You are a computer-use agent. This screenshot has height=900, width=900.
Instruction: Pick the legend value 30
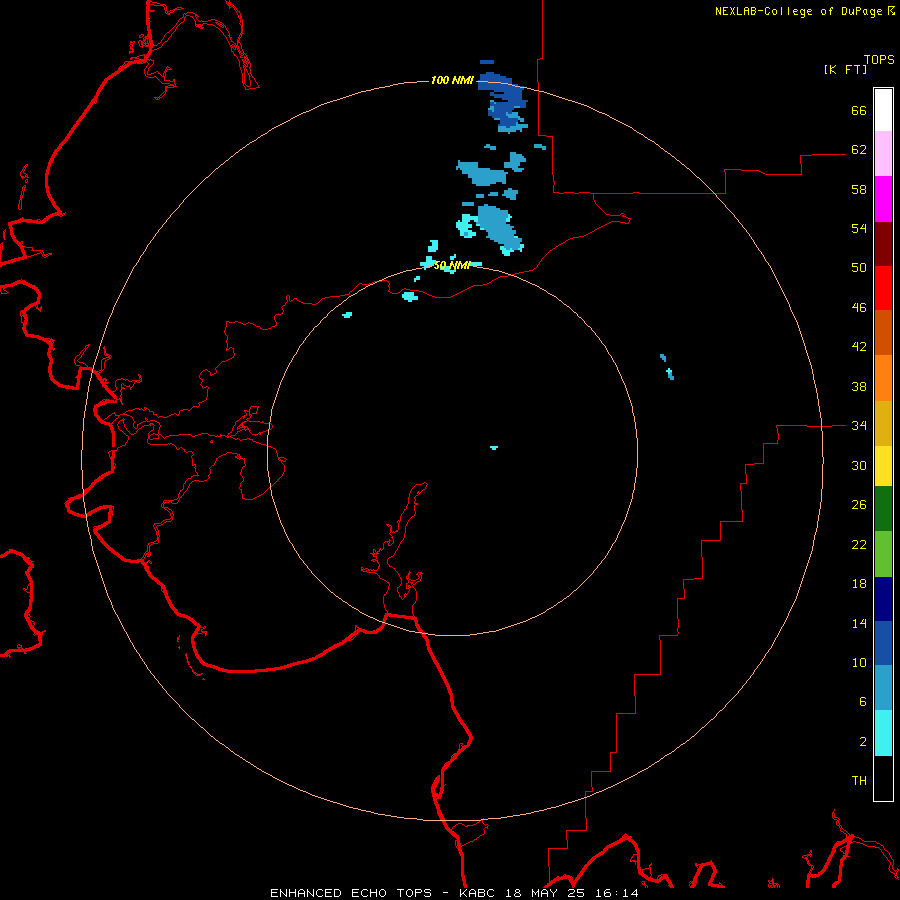tap(859, 465)
